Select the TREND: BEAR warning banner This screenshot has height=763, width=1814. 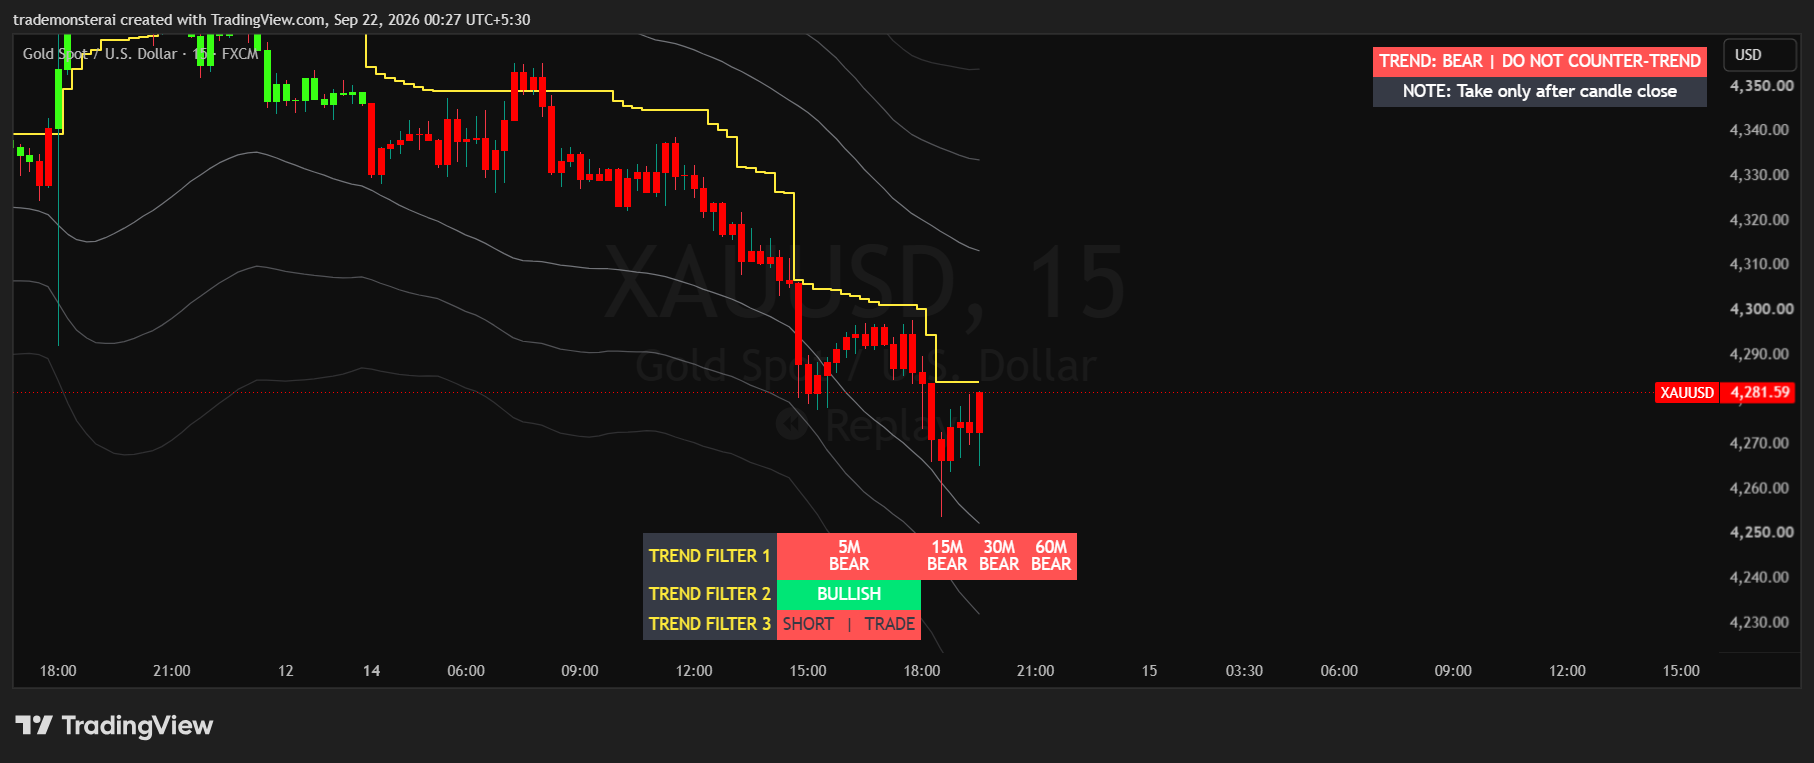click(x=1540, y=61)
